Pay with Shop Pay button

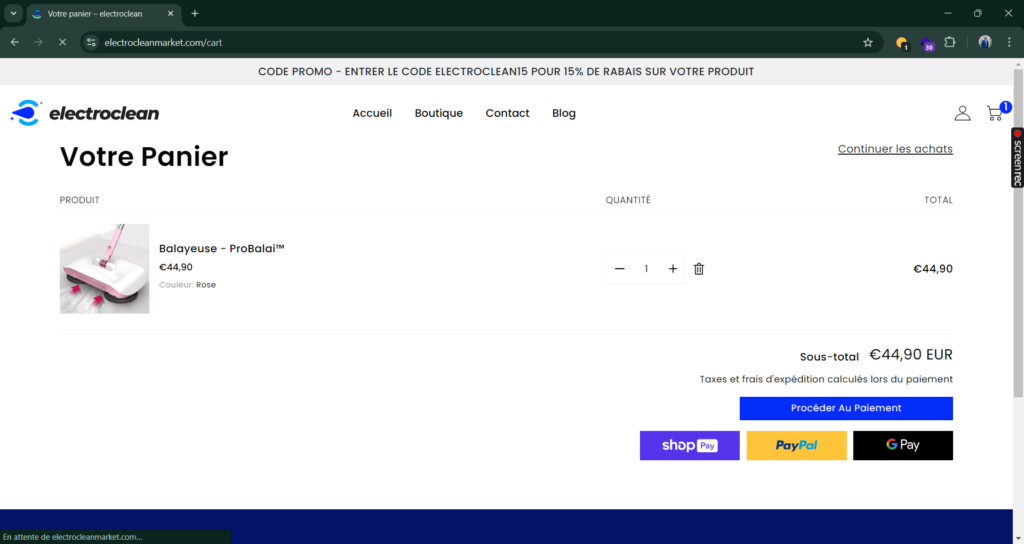click(x=690, y=445)
